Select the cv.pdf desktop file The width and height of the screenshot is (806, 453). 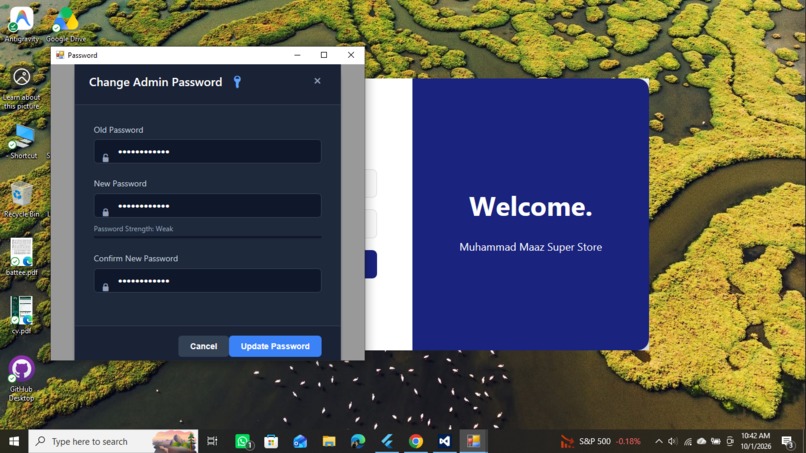click(x=22, y=315)
